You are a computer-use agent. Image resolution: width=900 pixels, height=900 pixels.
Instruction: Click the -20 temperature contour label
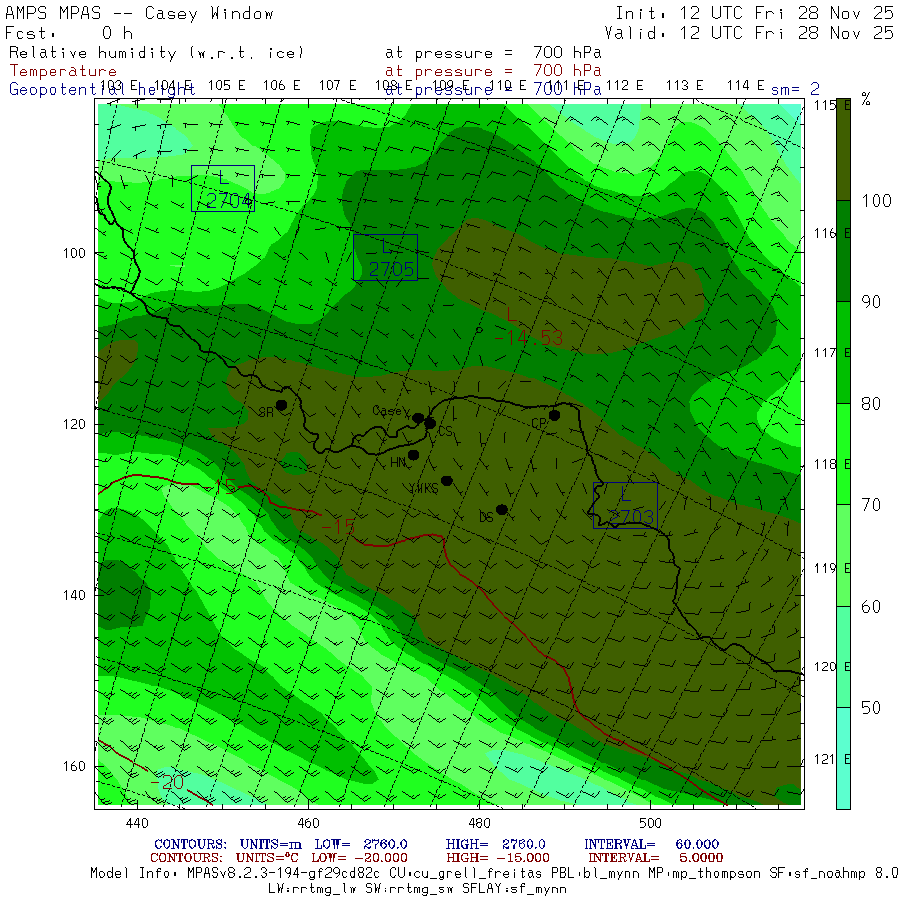coord(168,782)
